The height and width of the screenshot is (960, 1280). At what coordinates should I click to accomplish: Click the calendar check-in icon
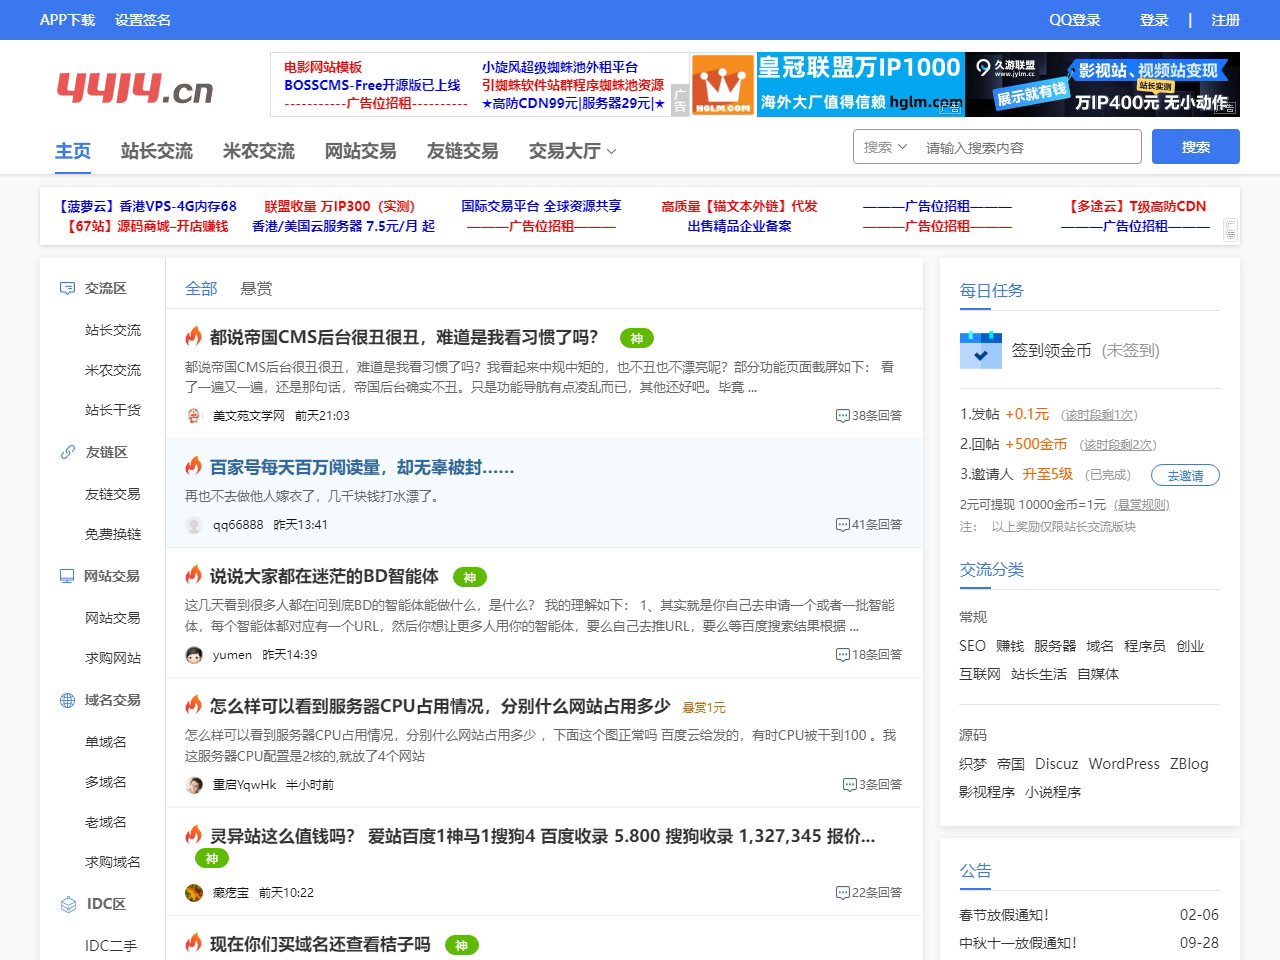[980, 350]
